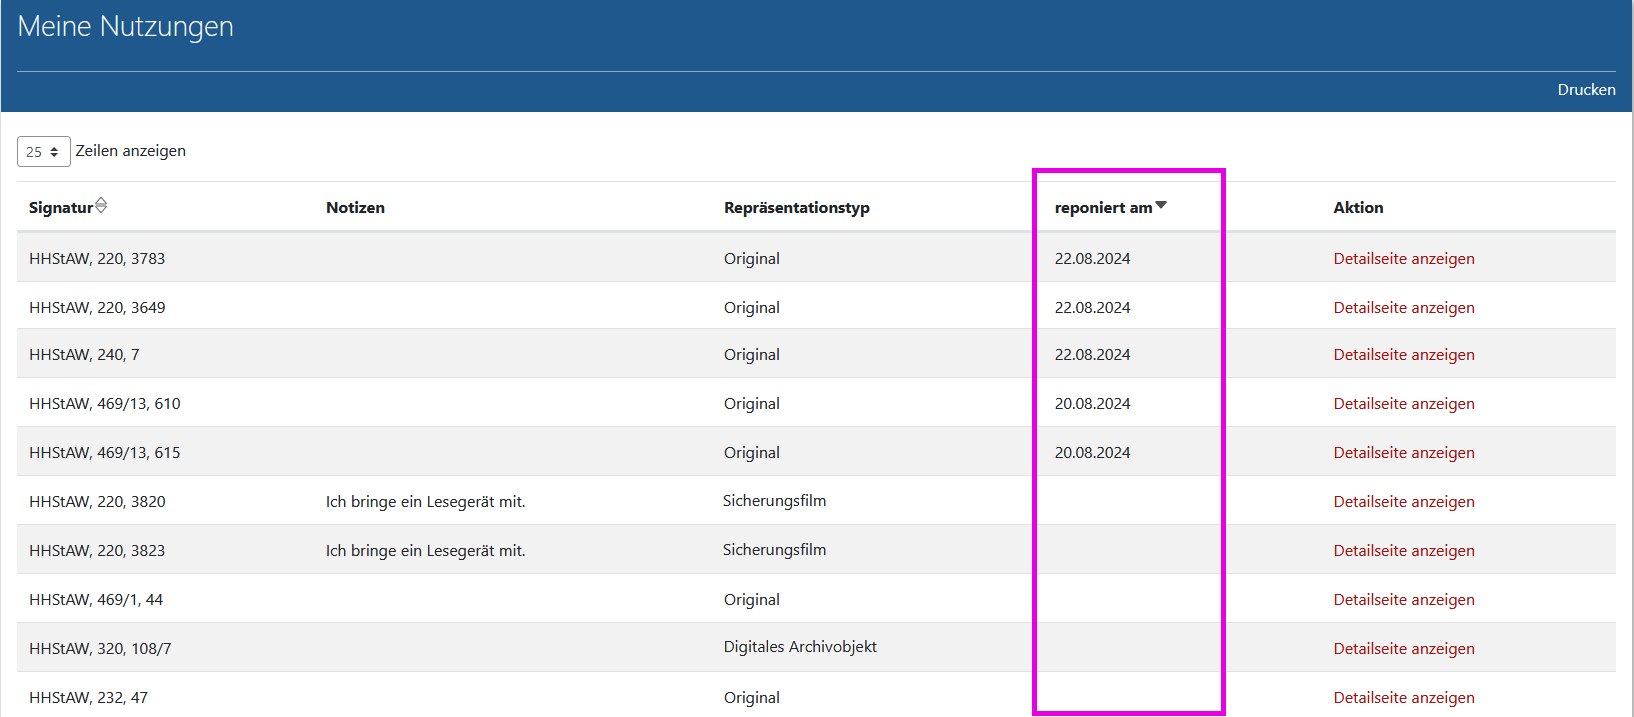Viewport: 1634px width, 717px height.
Task: Click Original in HHStAW, 232, 47 row
Action: 752,698
